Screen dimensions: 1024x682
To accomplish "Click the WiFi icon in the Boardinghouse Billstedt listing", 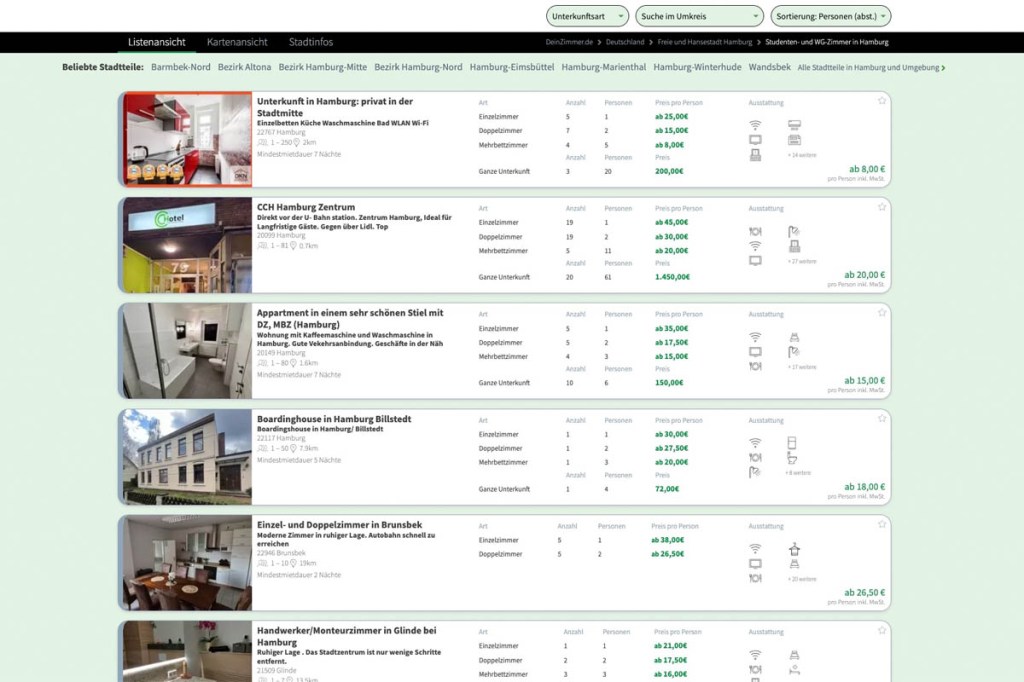I will tap(755, 443).
